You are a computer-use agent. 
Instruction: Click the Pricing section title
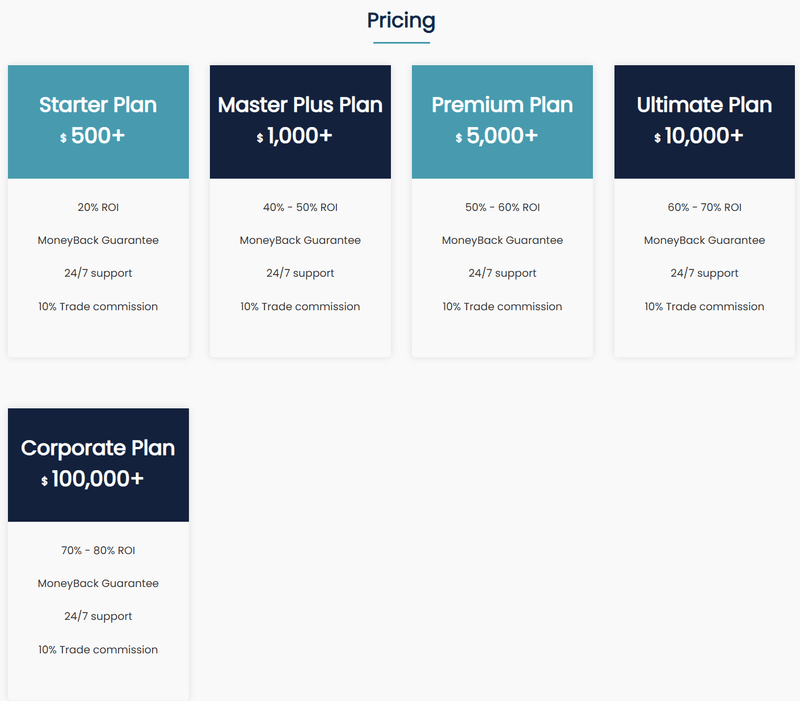click(x=401, y=21)
